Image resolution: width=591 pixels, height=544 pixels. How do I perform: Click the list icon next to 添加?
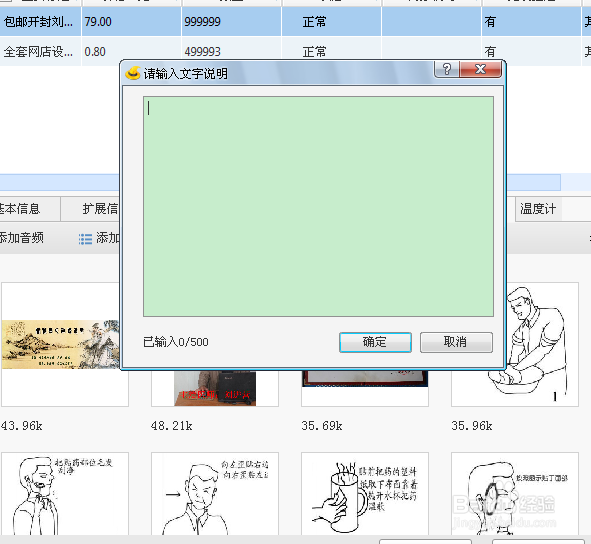point(85,239)
